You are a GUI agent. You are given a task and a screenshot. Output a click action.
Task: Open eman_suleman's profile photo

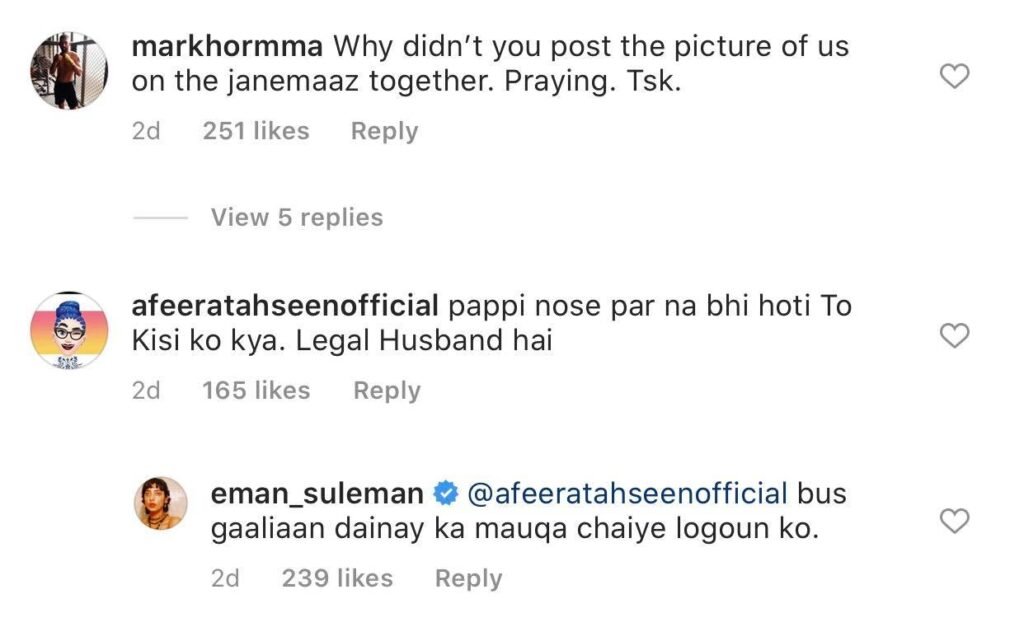(160, 503)
